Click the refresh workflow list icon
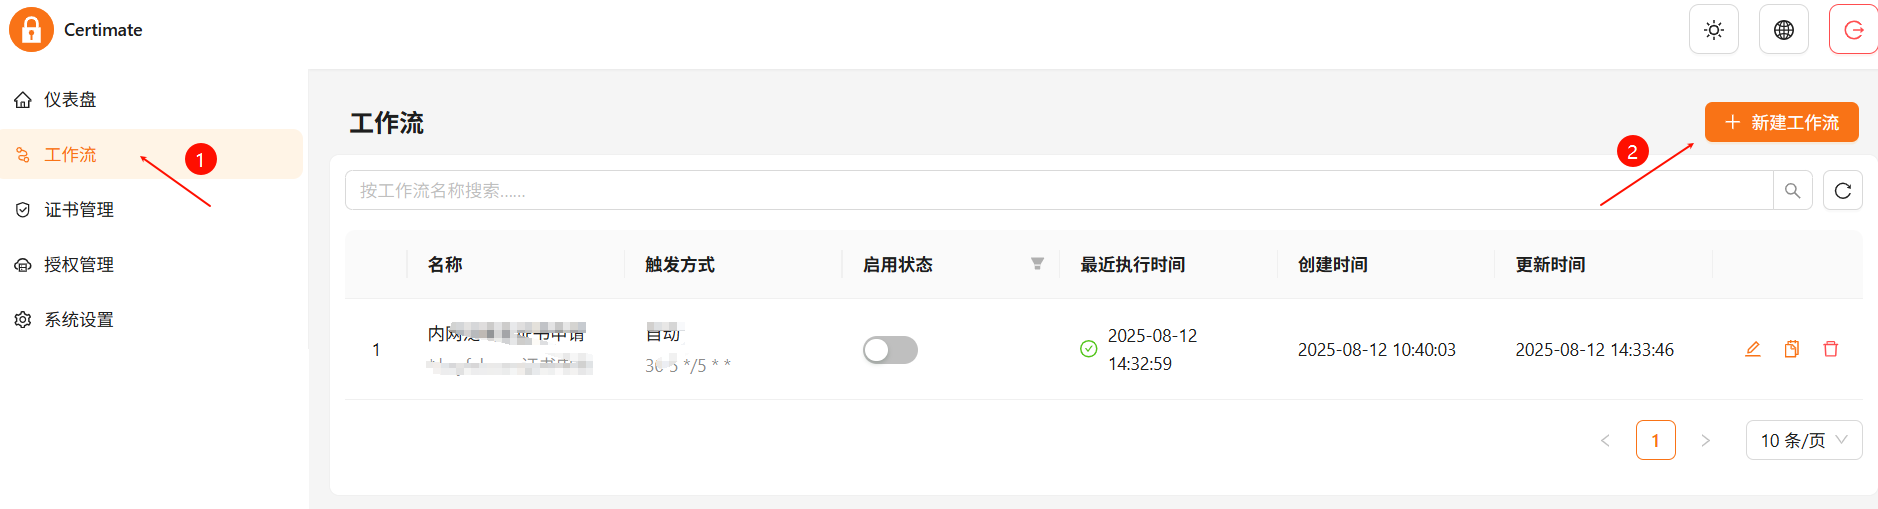1878x509 pixels. point(1843,190)
